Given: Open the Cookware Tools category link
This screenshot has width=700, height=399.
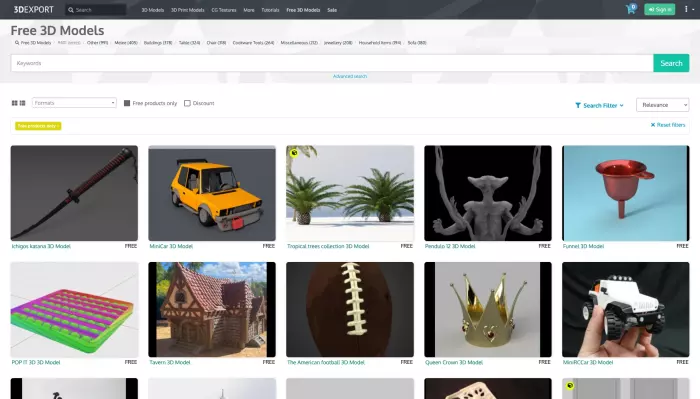Looking at the screenshot, I should tap(253, 43).
